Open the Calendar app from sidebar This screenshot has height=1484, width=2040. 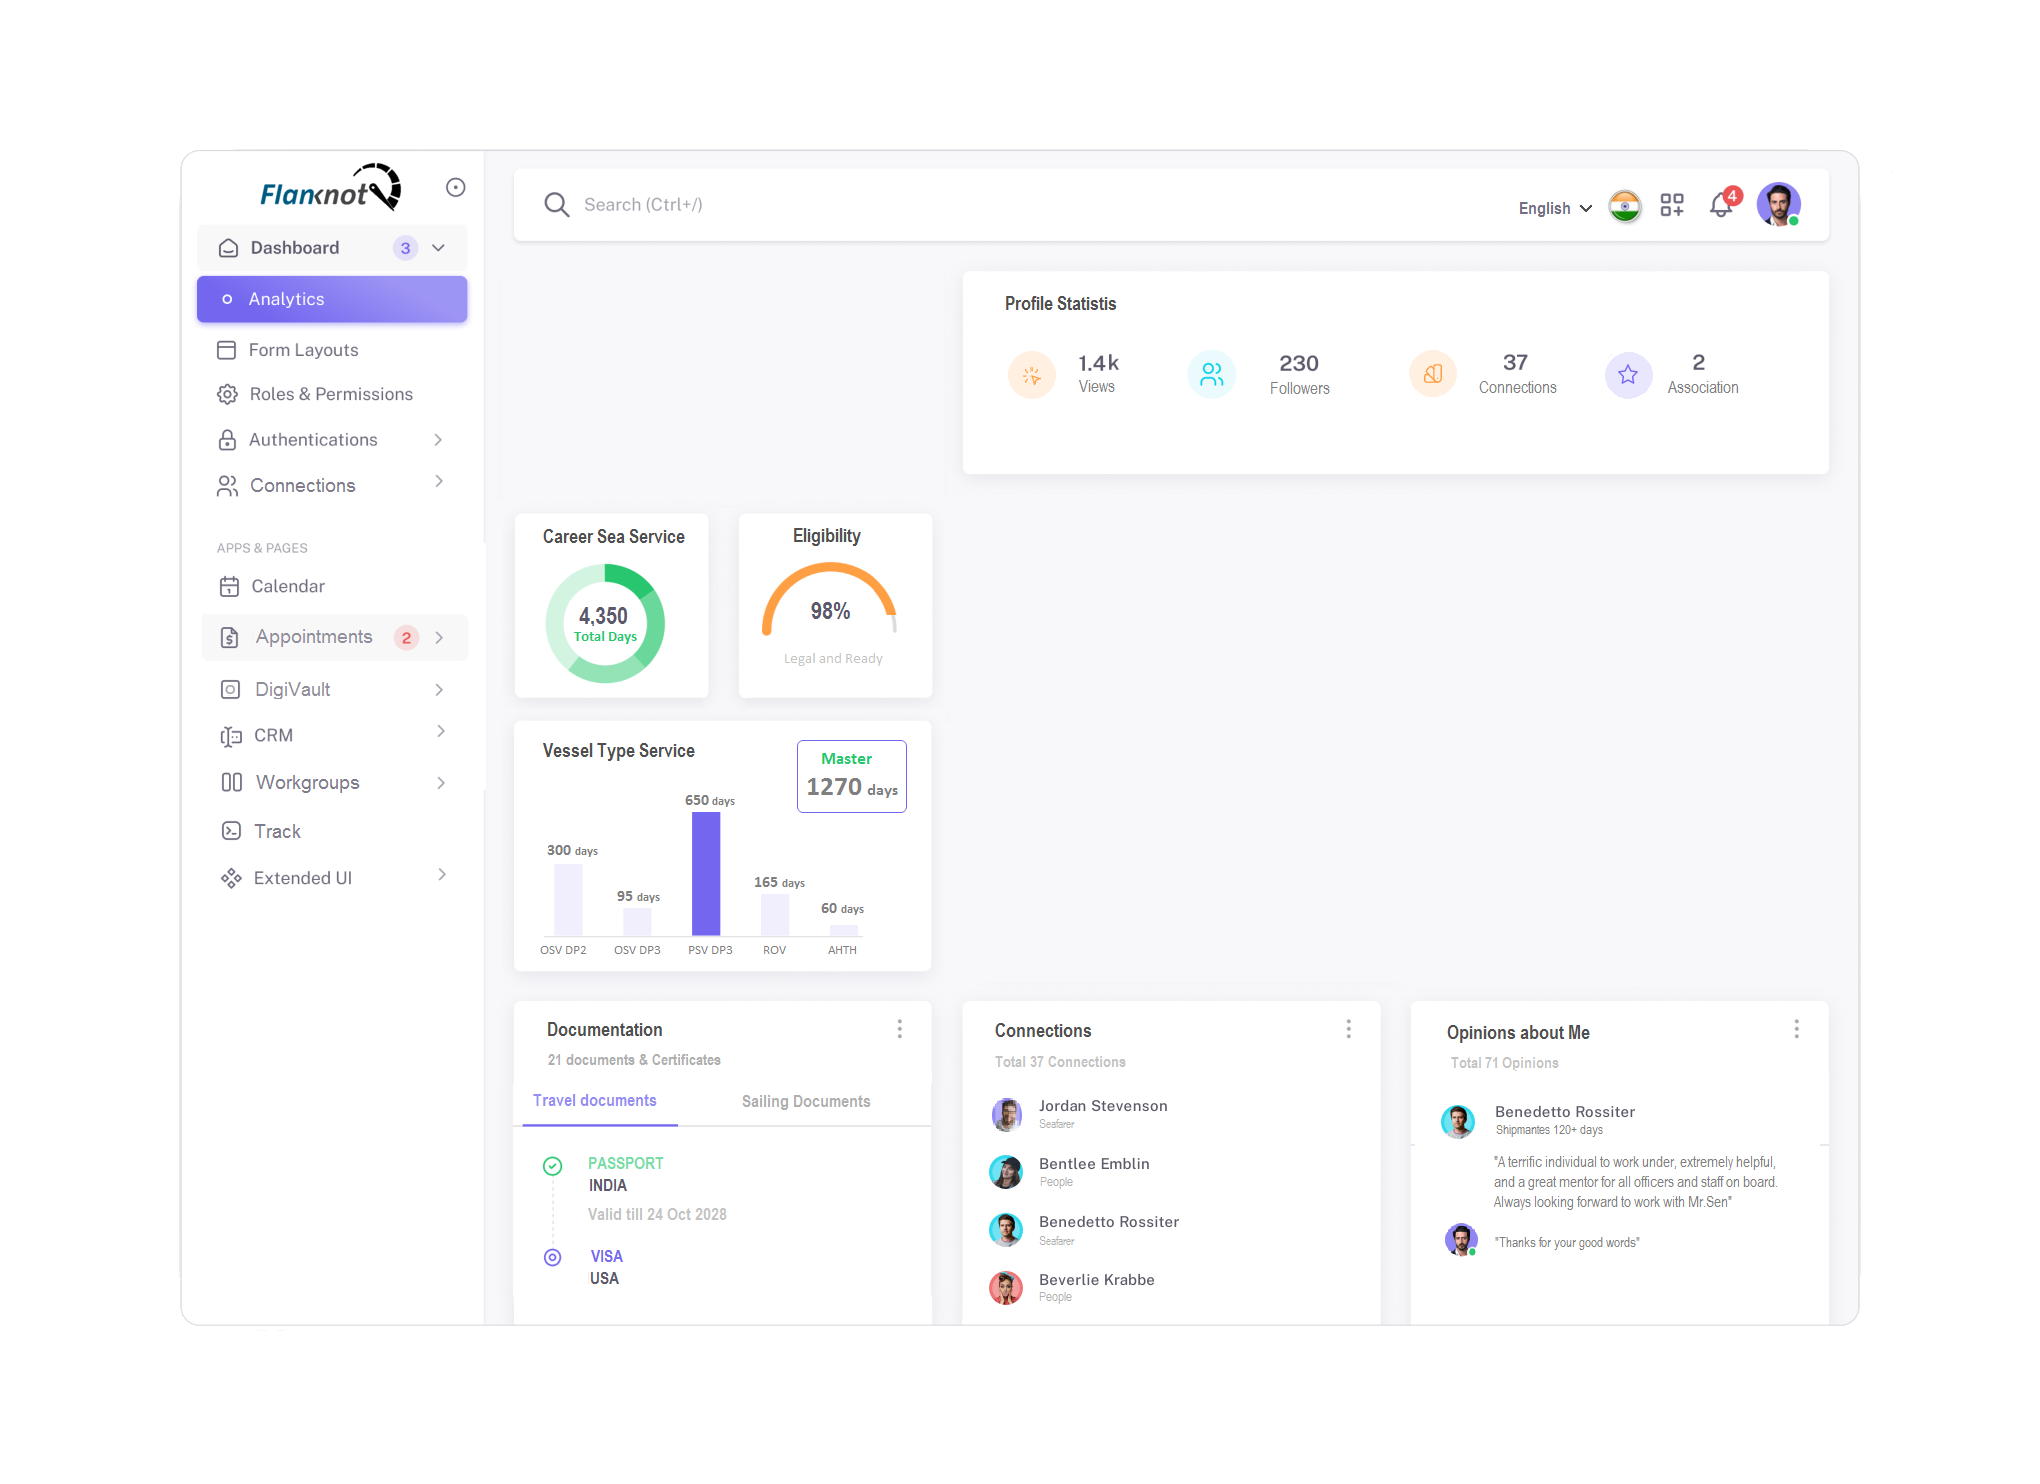coord(230,586)
